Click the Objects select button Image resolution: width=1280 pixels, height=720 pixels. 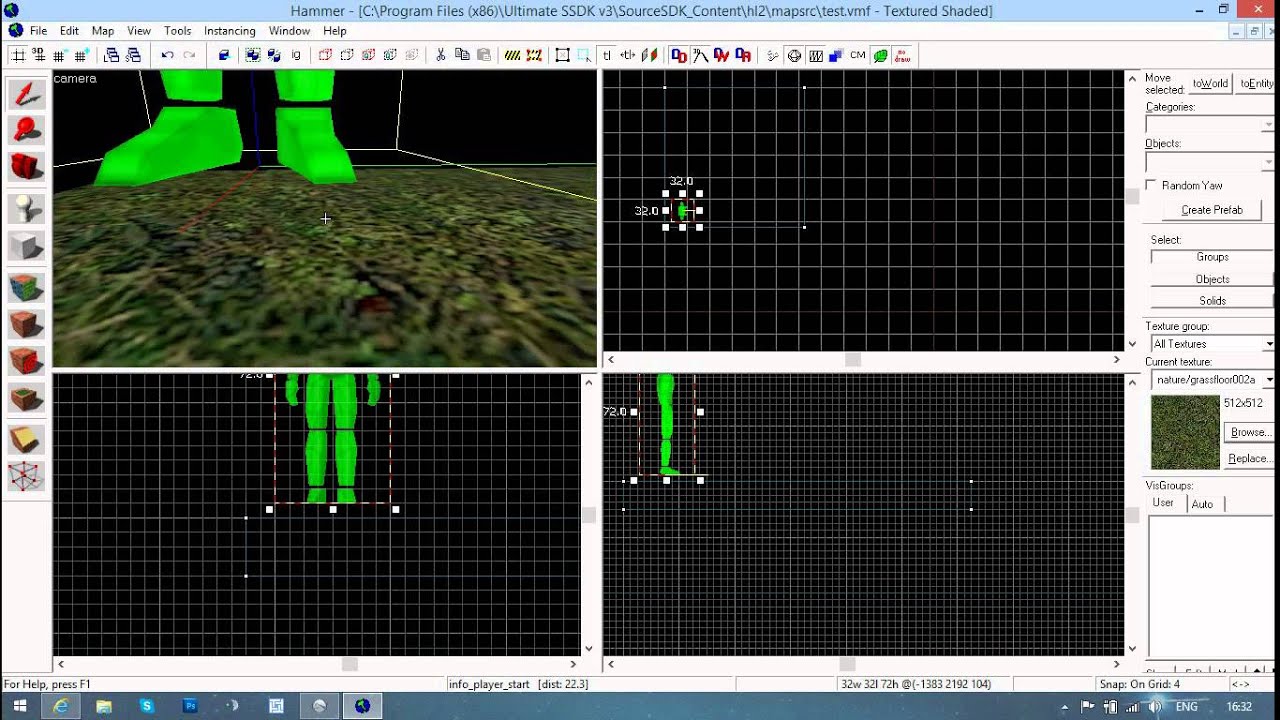coord(1212,279)
